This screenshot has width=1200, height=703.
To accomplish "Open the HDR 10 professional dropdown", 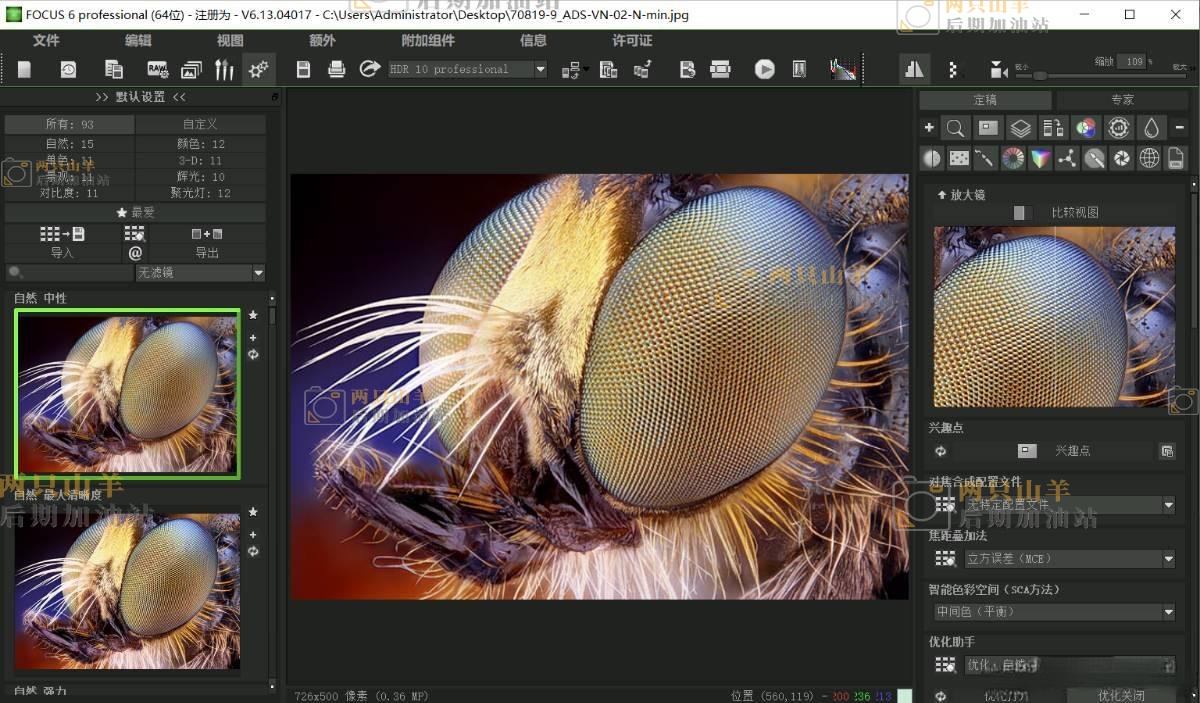I will (540, 69).
